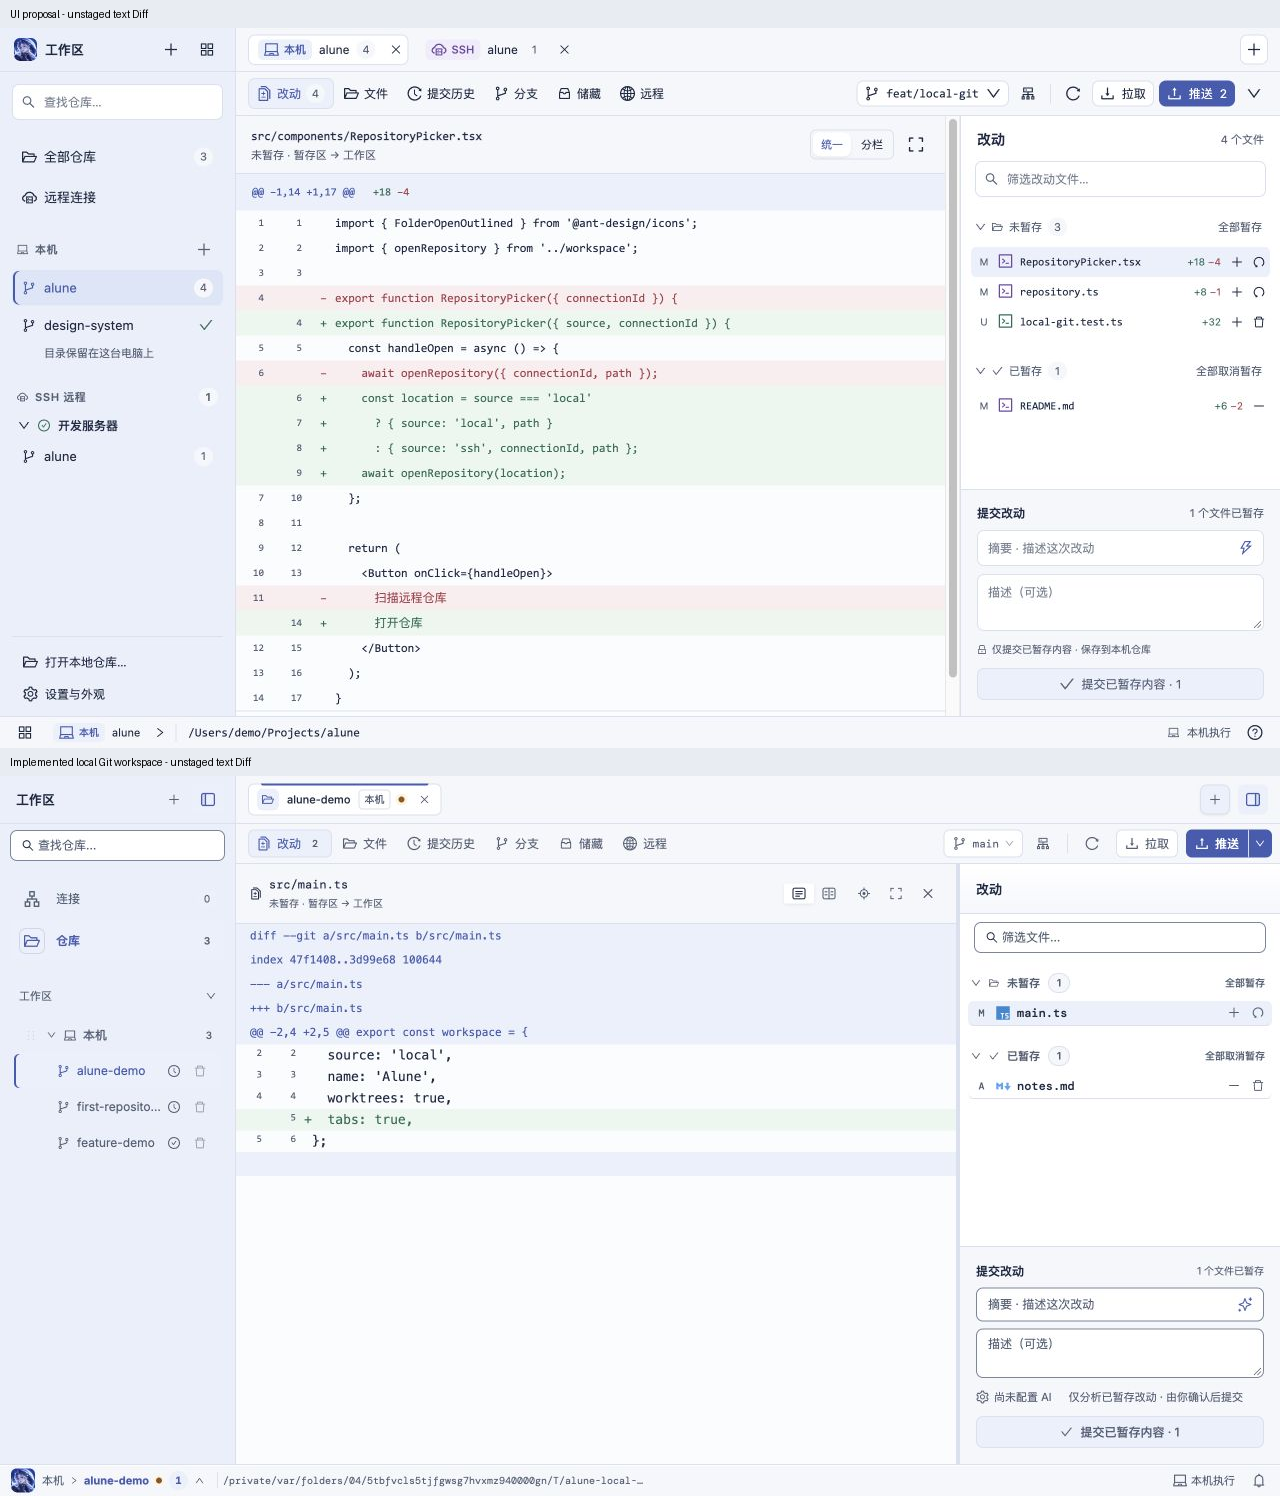This screenshot has width=1280, height=1496.
Task: Collapse the 开发服务器 SSH tree node
Action: coord(24,426)
